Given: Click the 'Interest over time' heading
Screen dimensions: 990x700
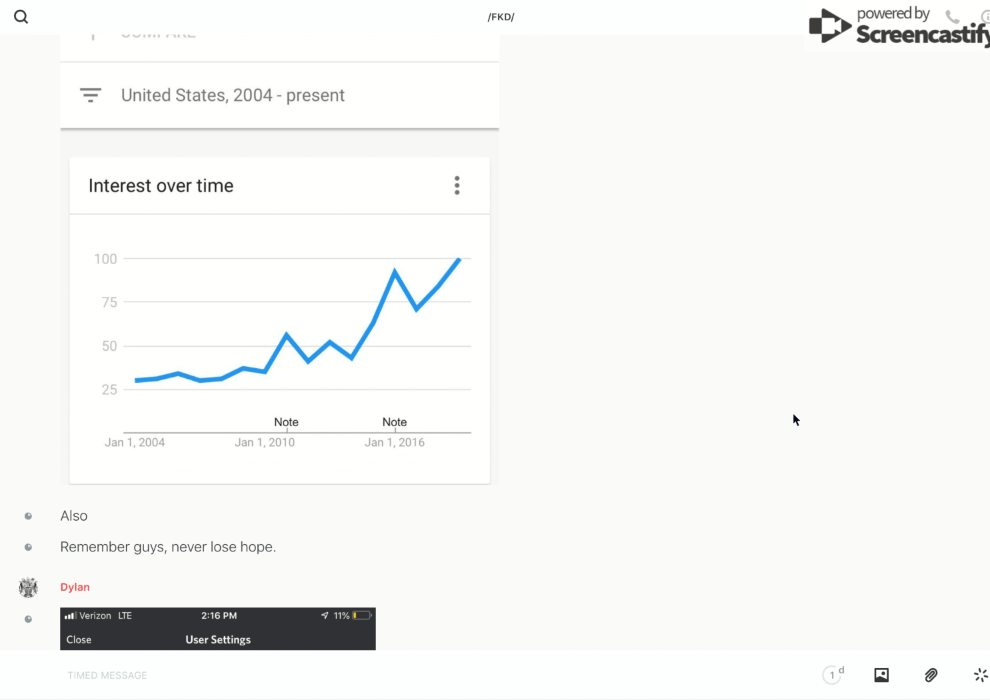Looking at the screenshot, I should click(161, 185).
